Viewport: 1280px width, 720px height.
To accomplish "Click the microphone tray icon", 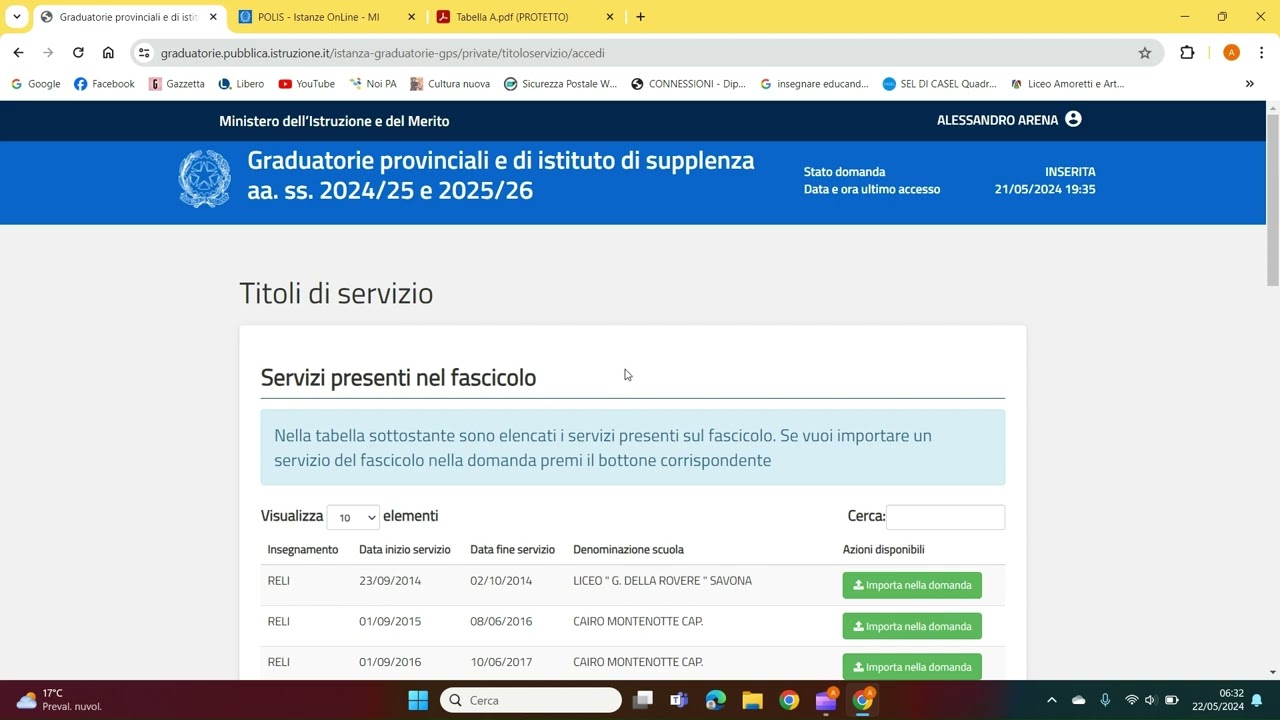I will [x=1105, y=700].
